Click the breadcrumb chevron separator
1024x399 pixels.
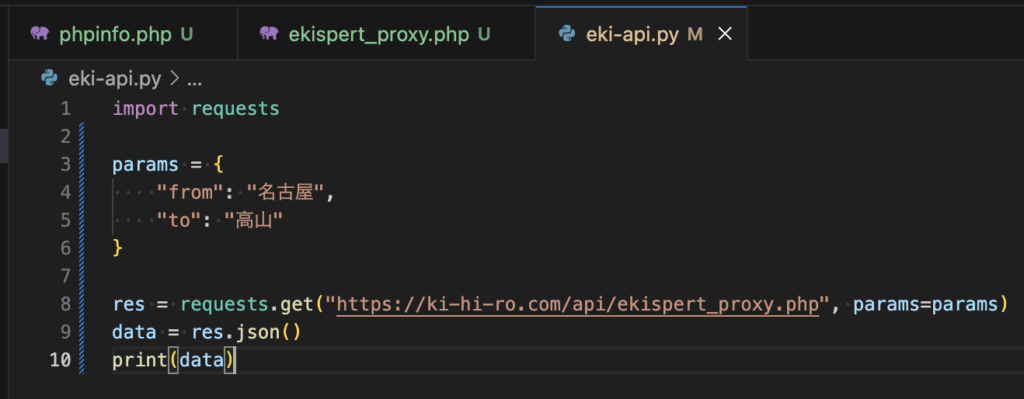[174, 80]
